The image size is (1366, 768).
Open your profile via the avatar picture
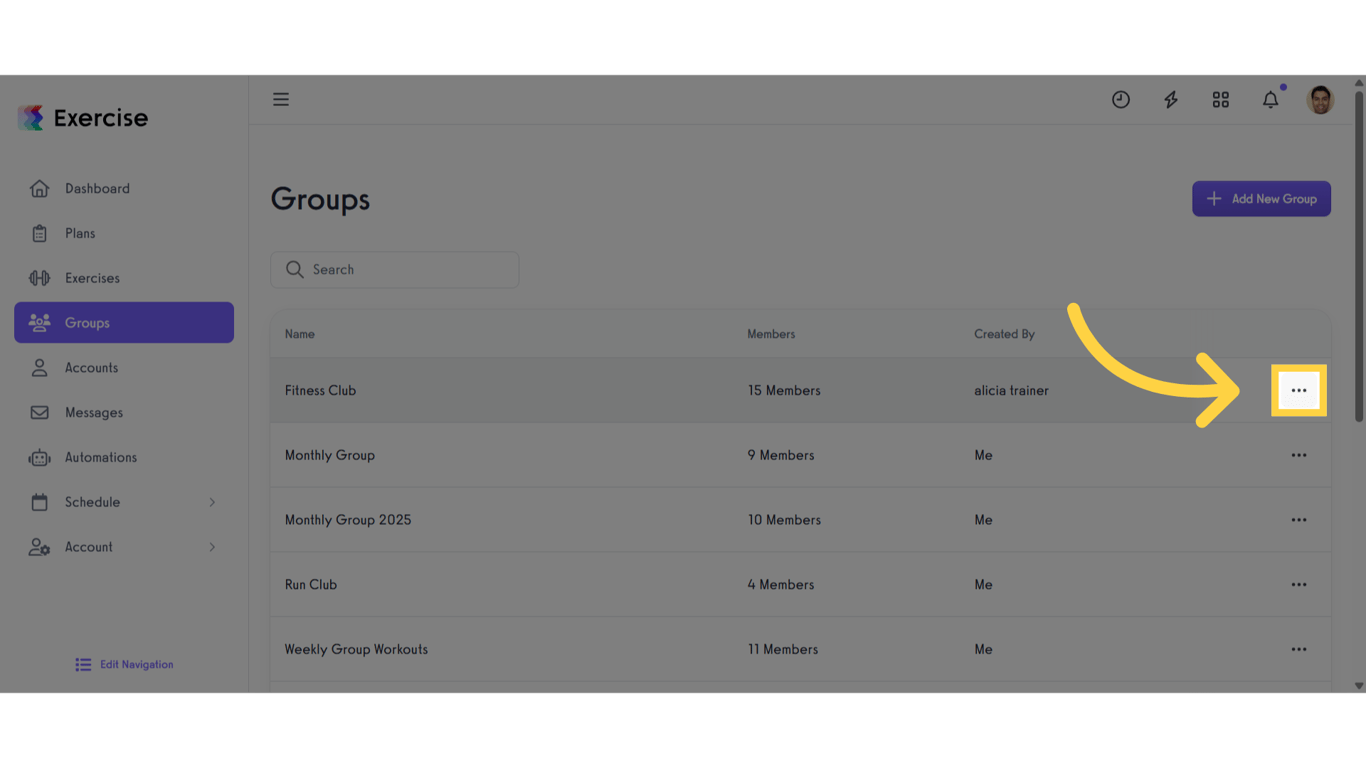1320,99
